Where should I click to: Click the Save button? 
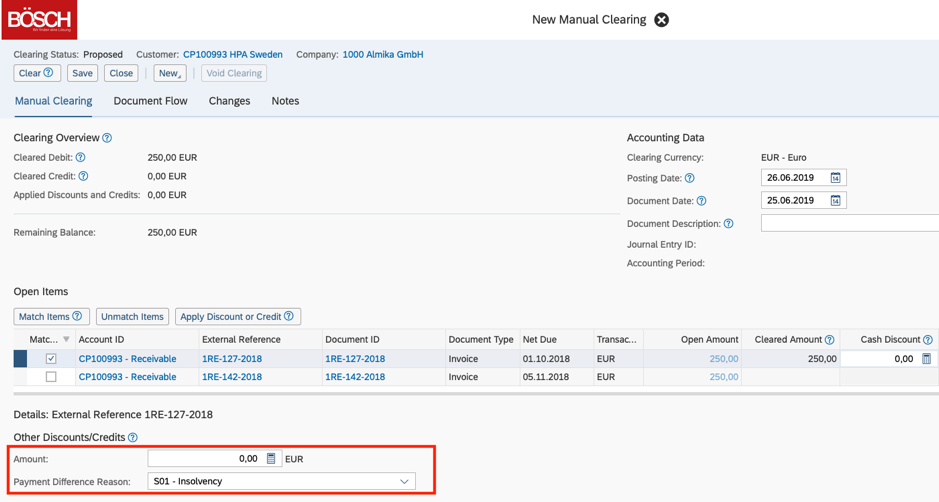click(82, 73)
